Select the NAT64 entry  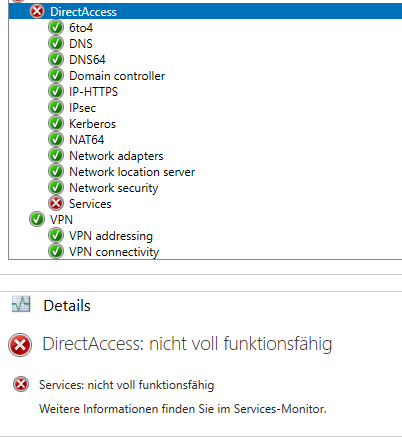[x=86, y=140]
